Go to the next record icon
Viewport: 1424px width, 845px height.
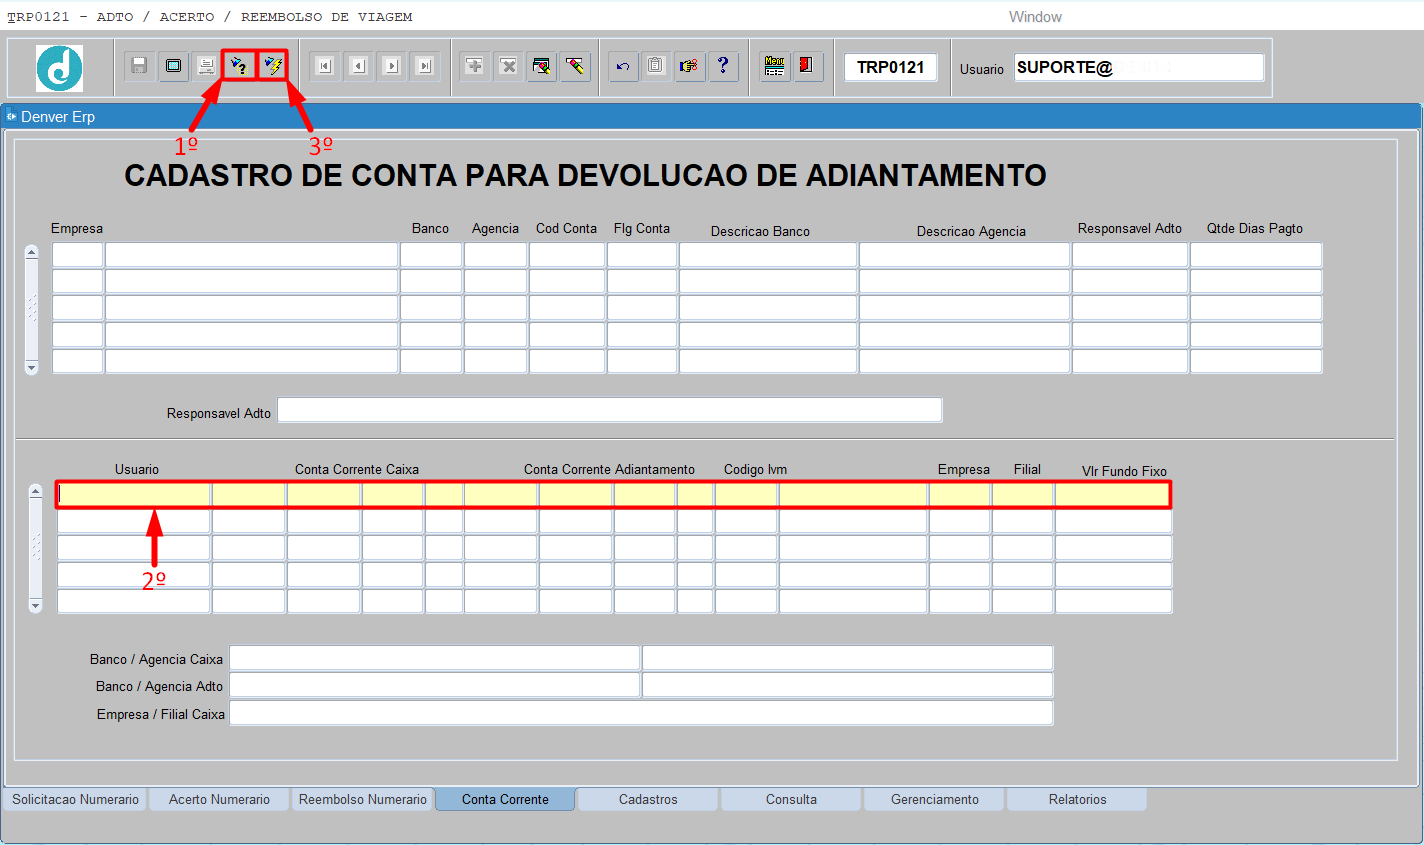pos(391,66)
